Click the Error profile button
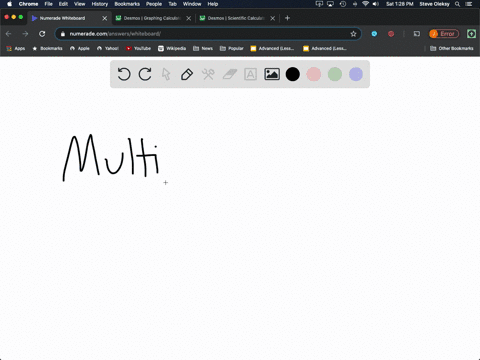The image size is (480, 360). click(444, 34)
